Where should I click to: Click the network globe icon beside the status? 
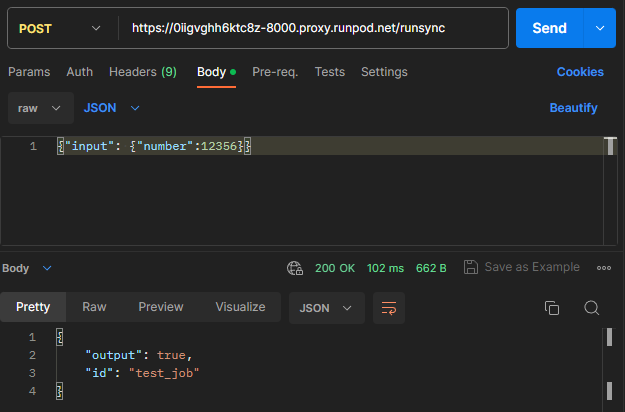coord(295,268)
